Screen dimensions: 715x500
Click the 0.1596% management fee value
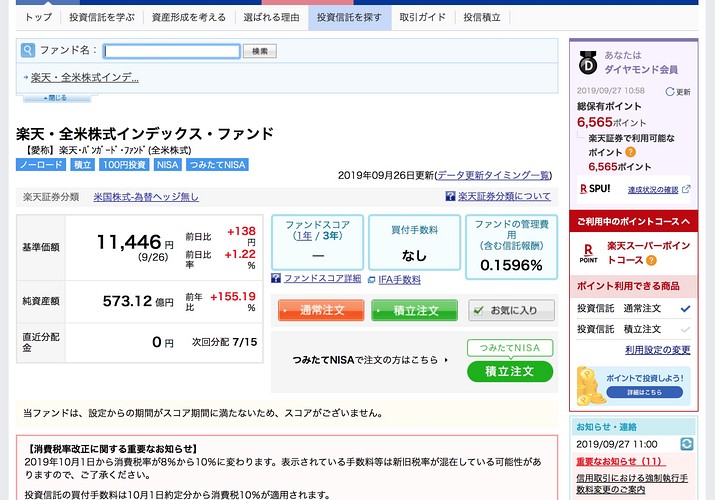pyautogui.click(x=511, y=265)
